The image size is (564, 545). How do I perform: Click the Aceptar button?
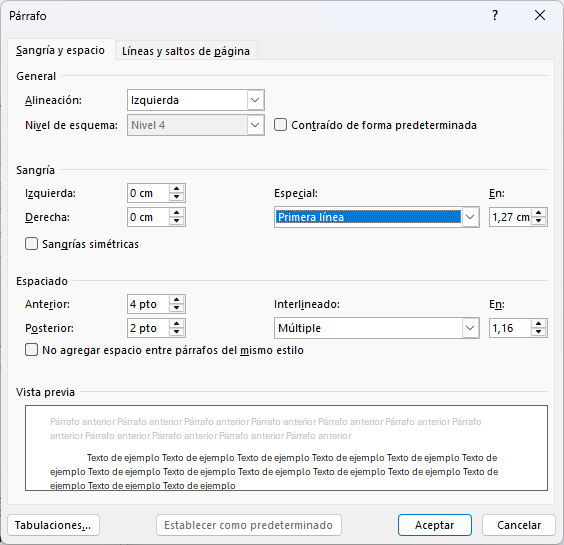coord(435,525)
